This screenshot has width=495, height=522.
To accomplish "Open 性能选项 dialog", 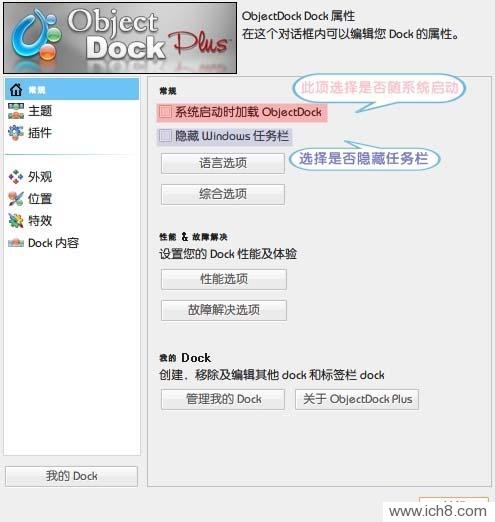I will pos(224,279).
